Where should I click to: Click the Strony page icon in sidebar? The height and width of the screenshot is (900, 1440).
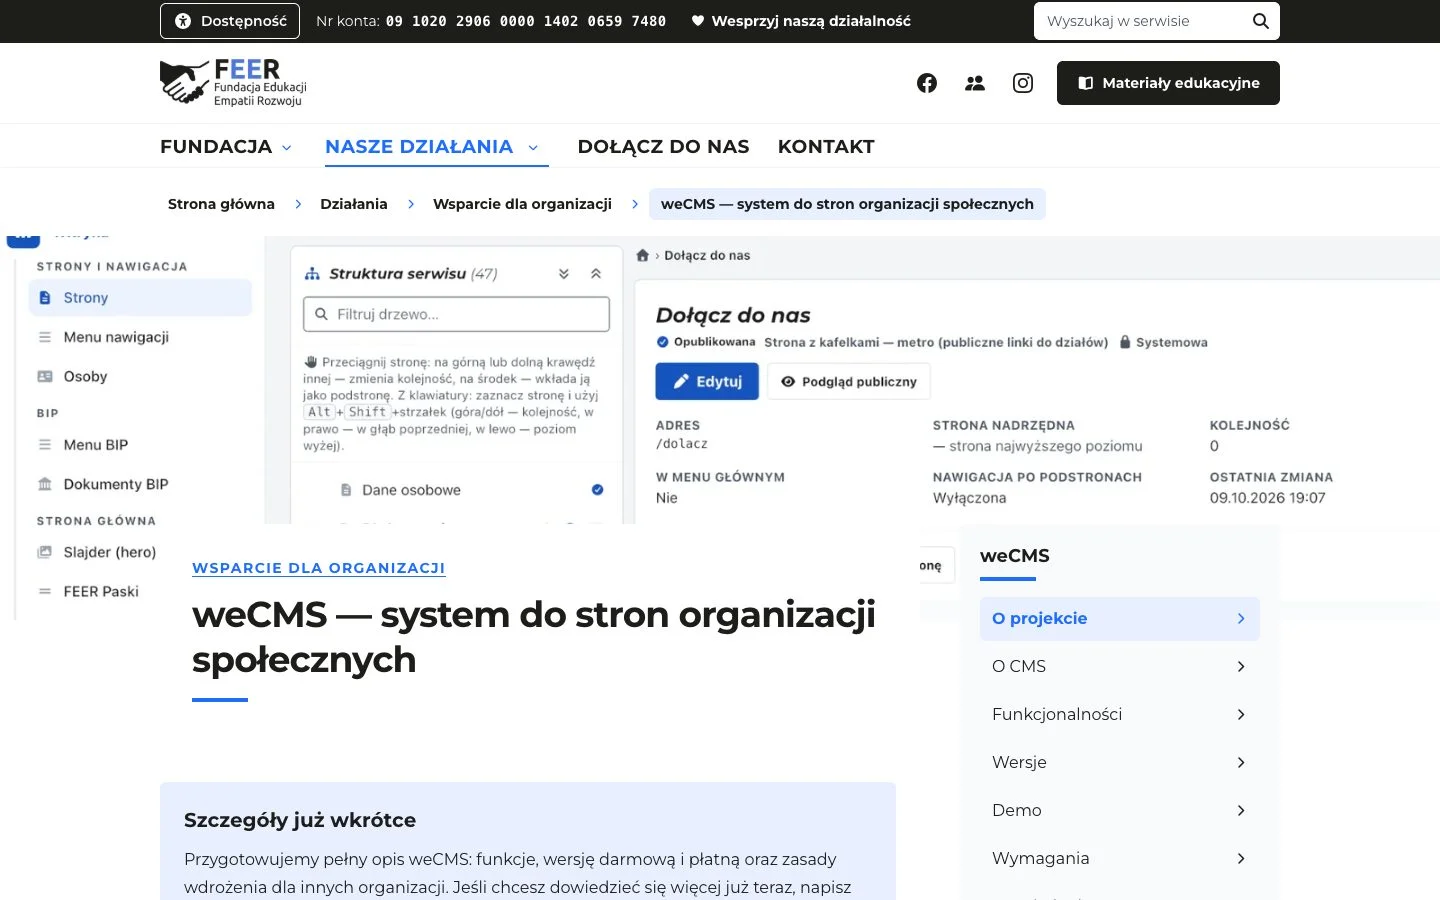point(44,298)
